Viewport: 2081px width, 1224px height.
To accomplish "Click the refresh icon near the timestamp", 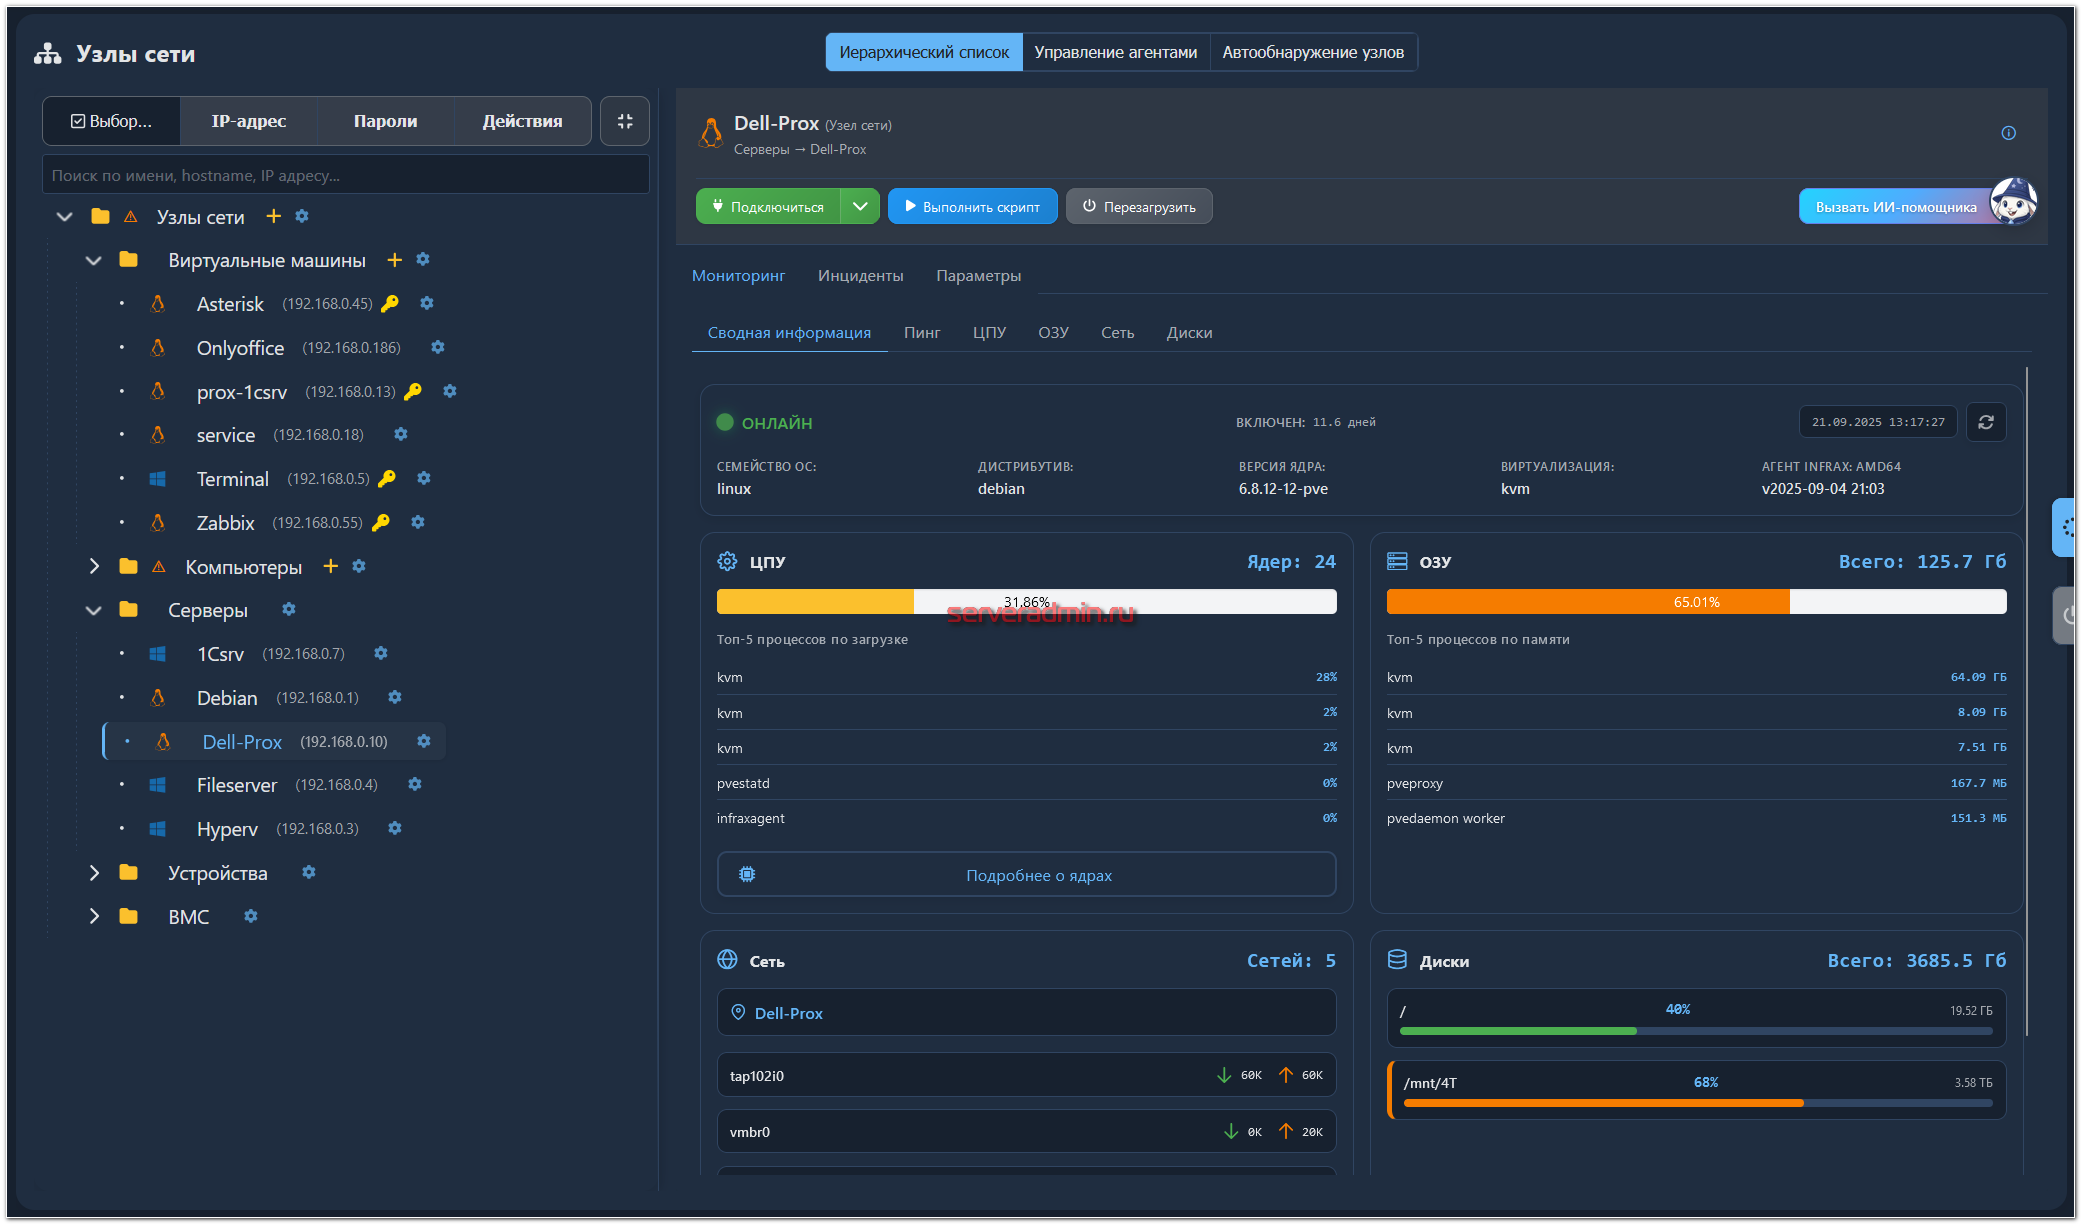I will 1986,422.
